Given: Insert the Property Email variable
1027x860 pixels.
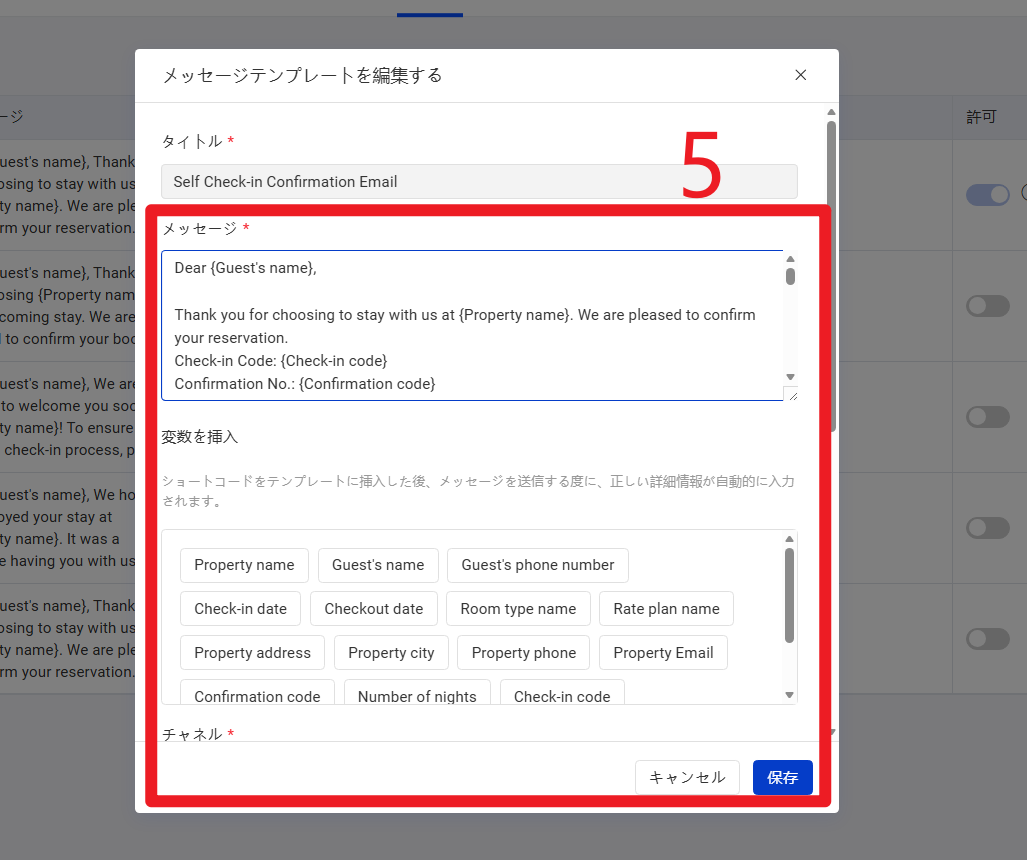Looking at the screenshot, I should (x=663, y=653).
